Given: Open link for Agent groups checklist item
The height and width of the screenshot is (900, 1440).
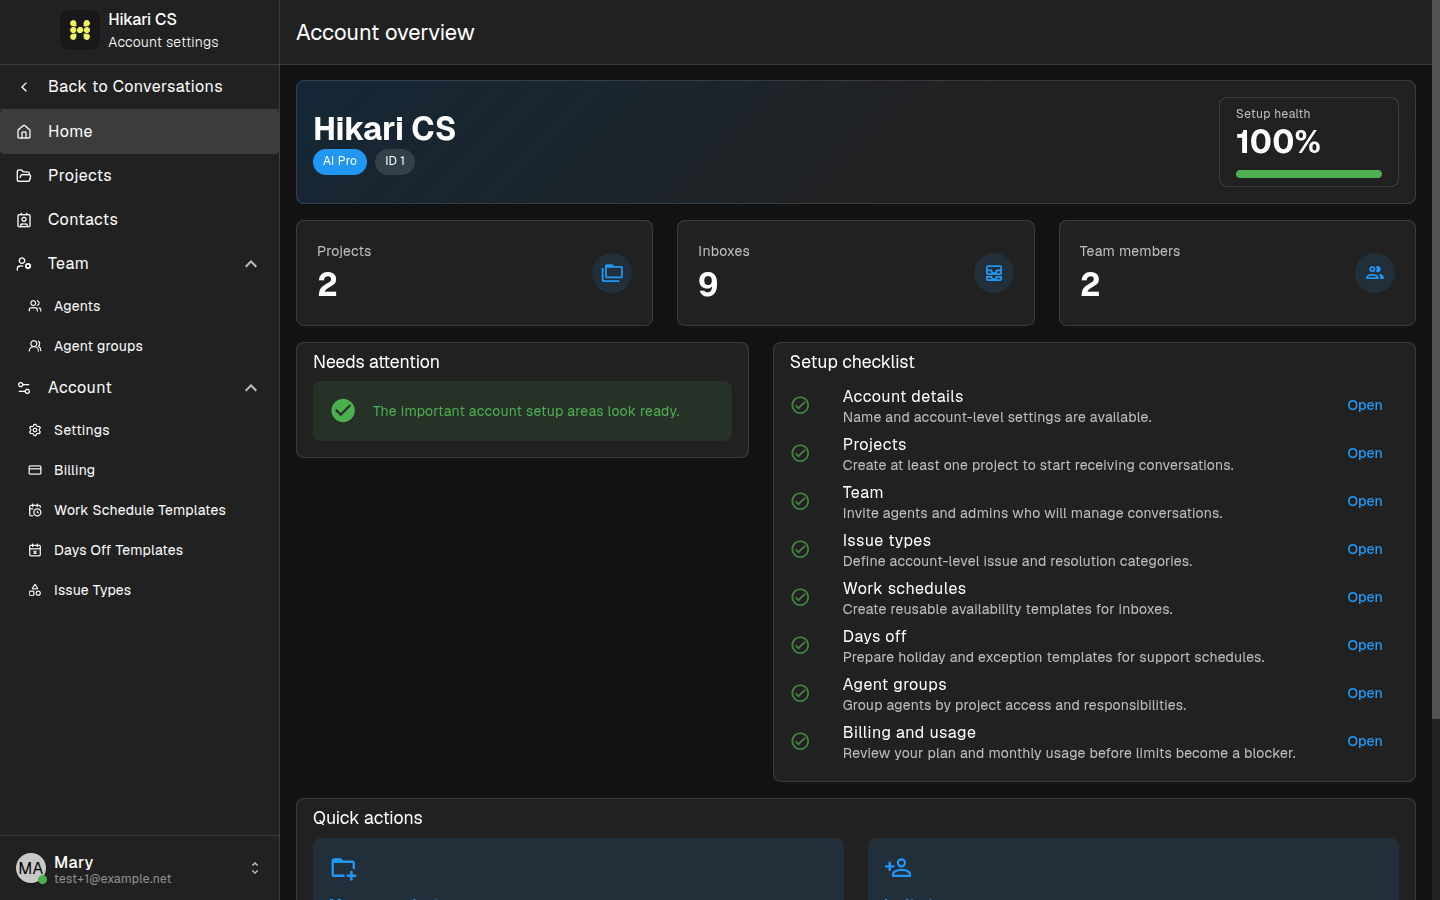Looking at the screenshot, I should [1364, 693].
